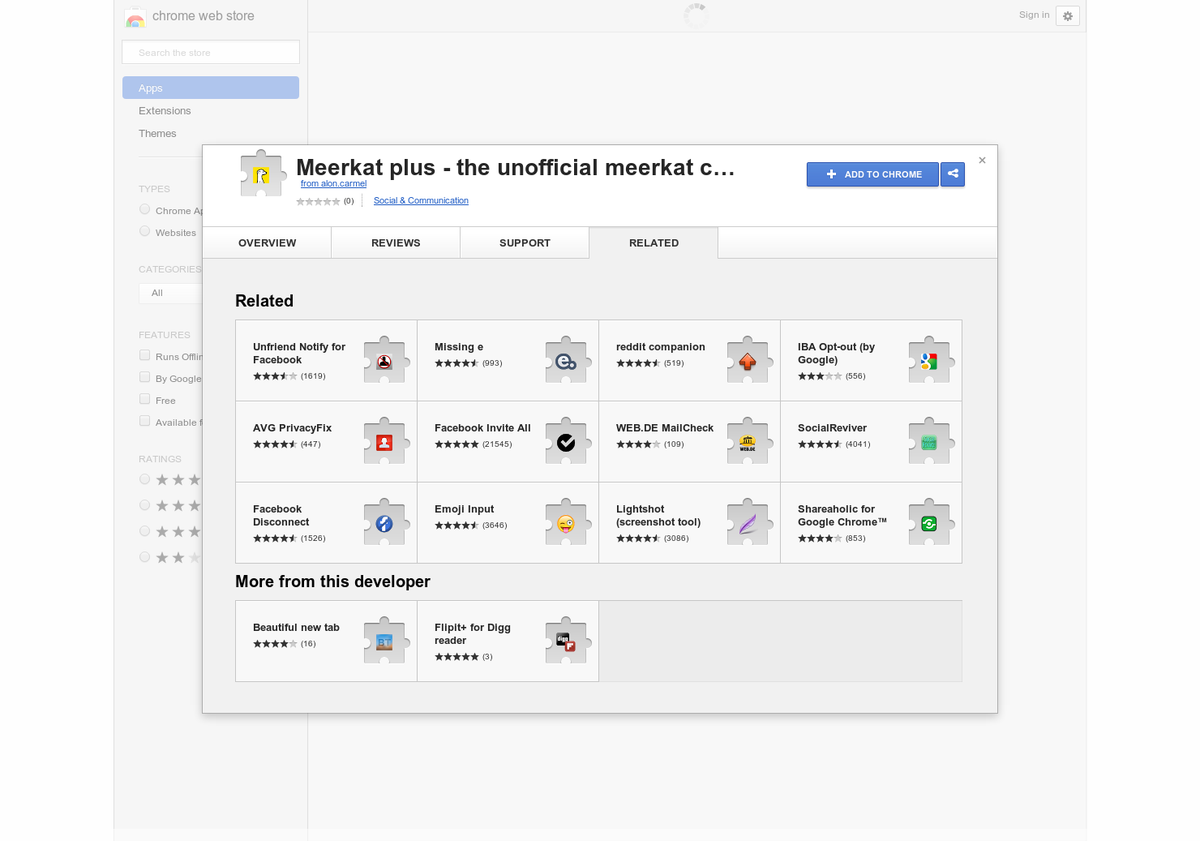1200x841 pixels.
Task: Open Unfriend Notify for Facebook icon
Action: (385, 361)
